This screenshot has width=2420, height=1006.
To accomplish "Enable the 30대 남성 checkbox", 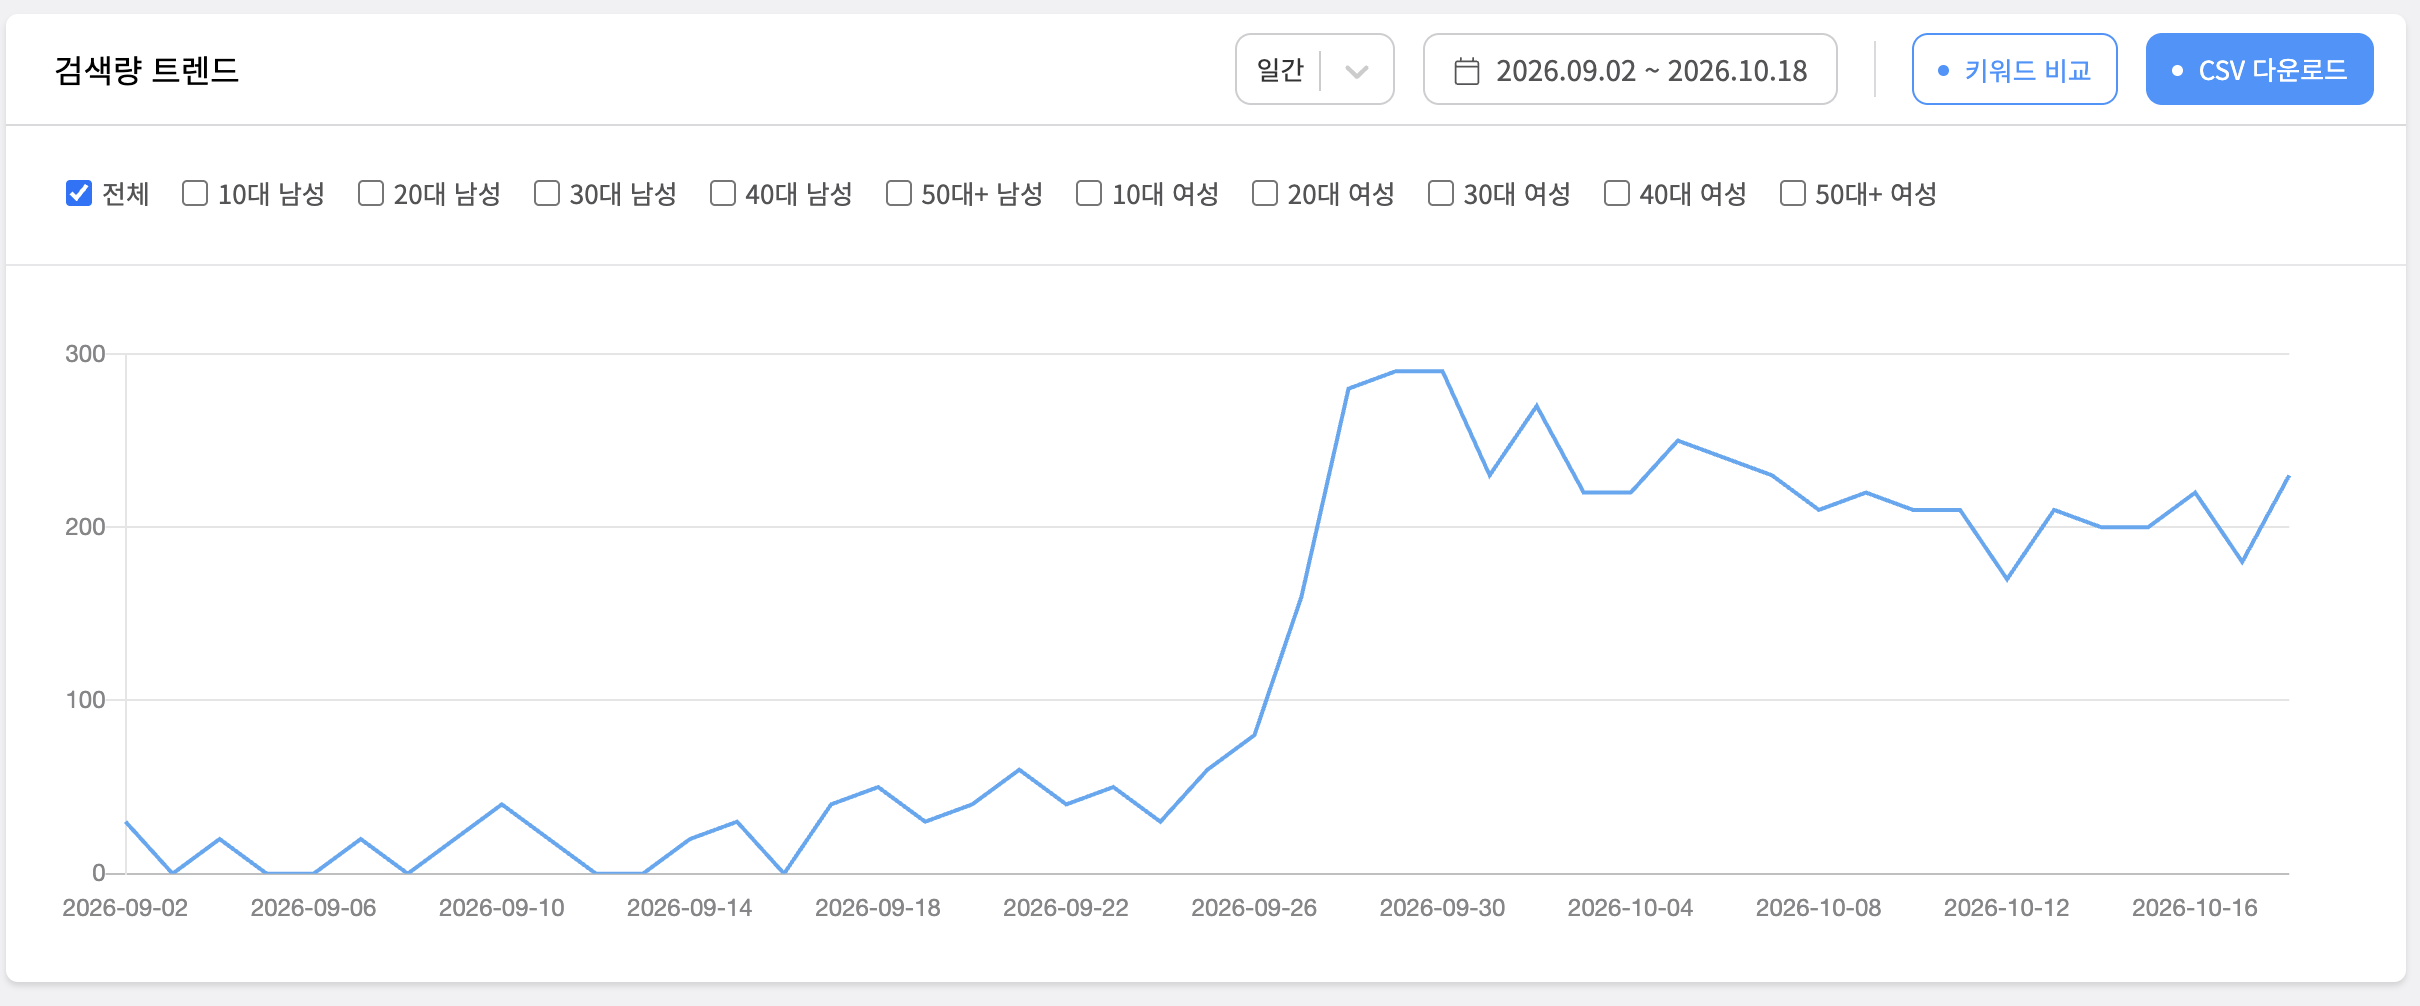I will click(547, 193).
